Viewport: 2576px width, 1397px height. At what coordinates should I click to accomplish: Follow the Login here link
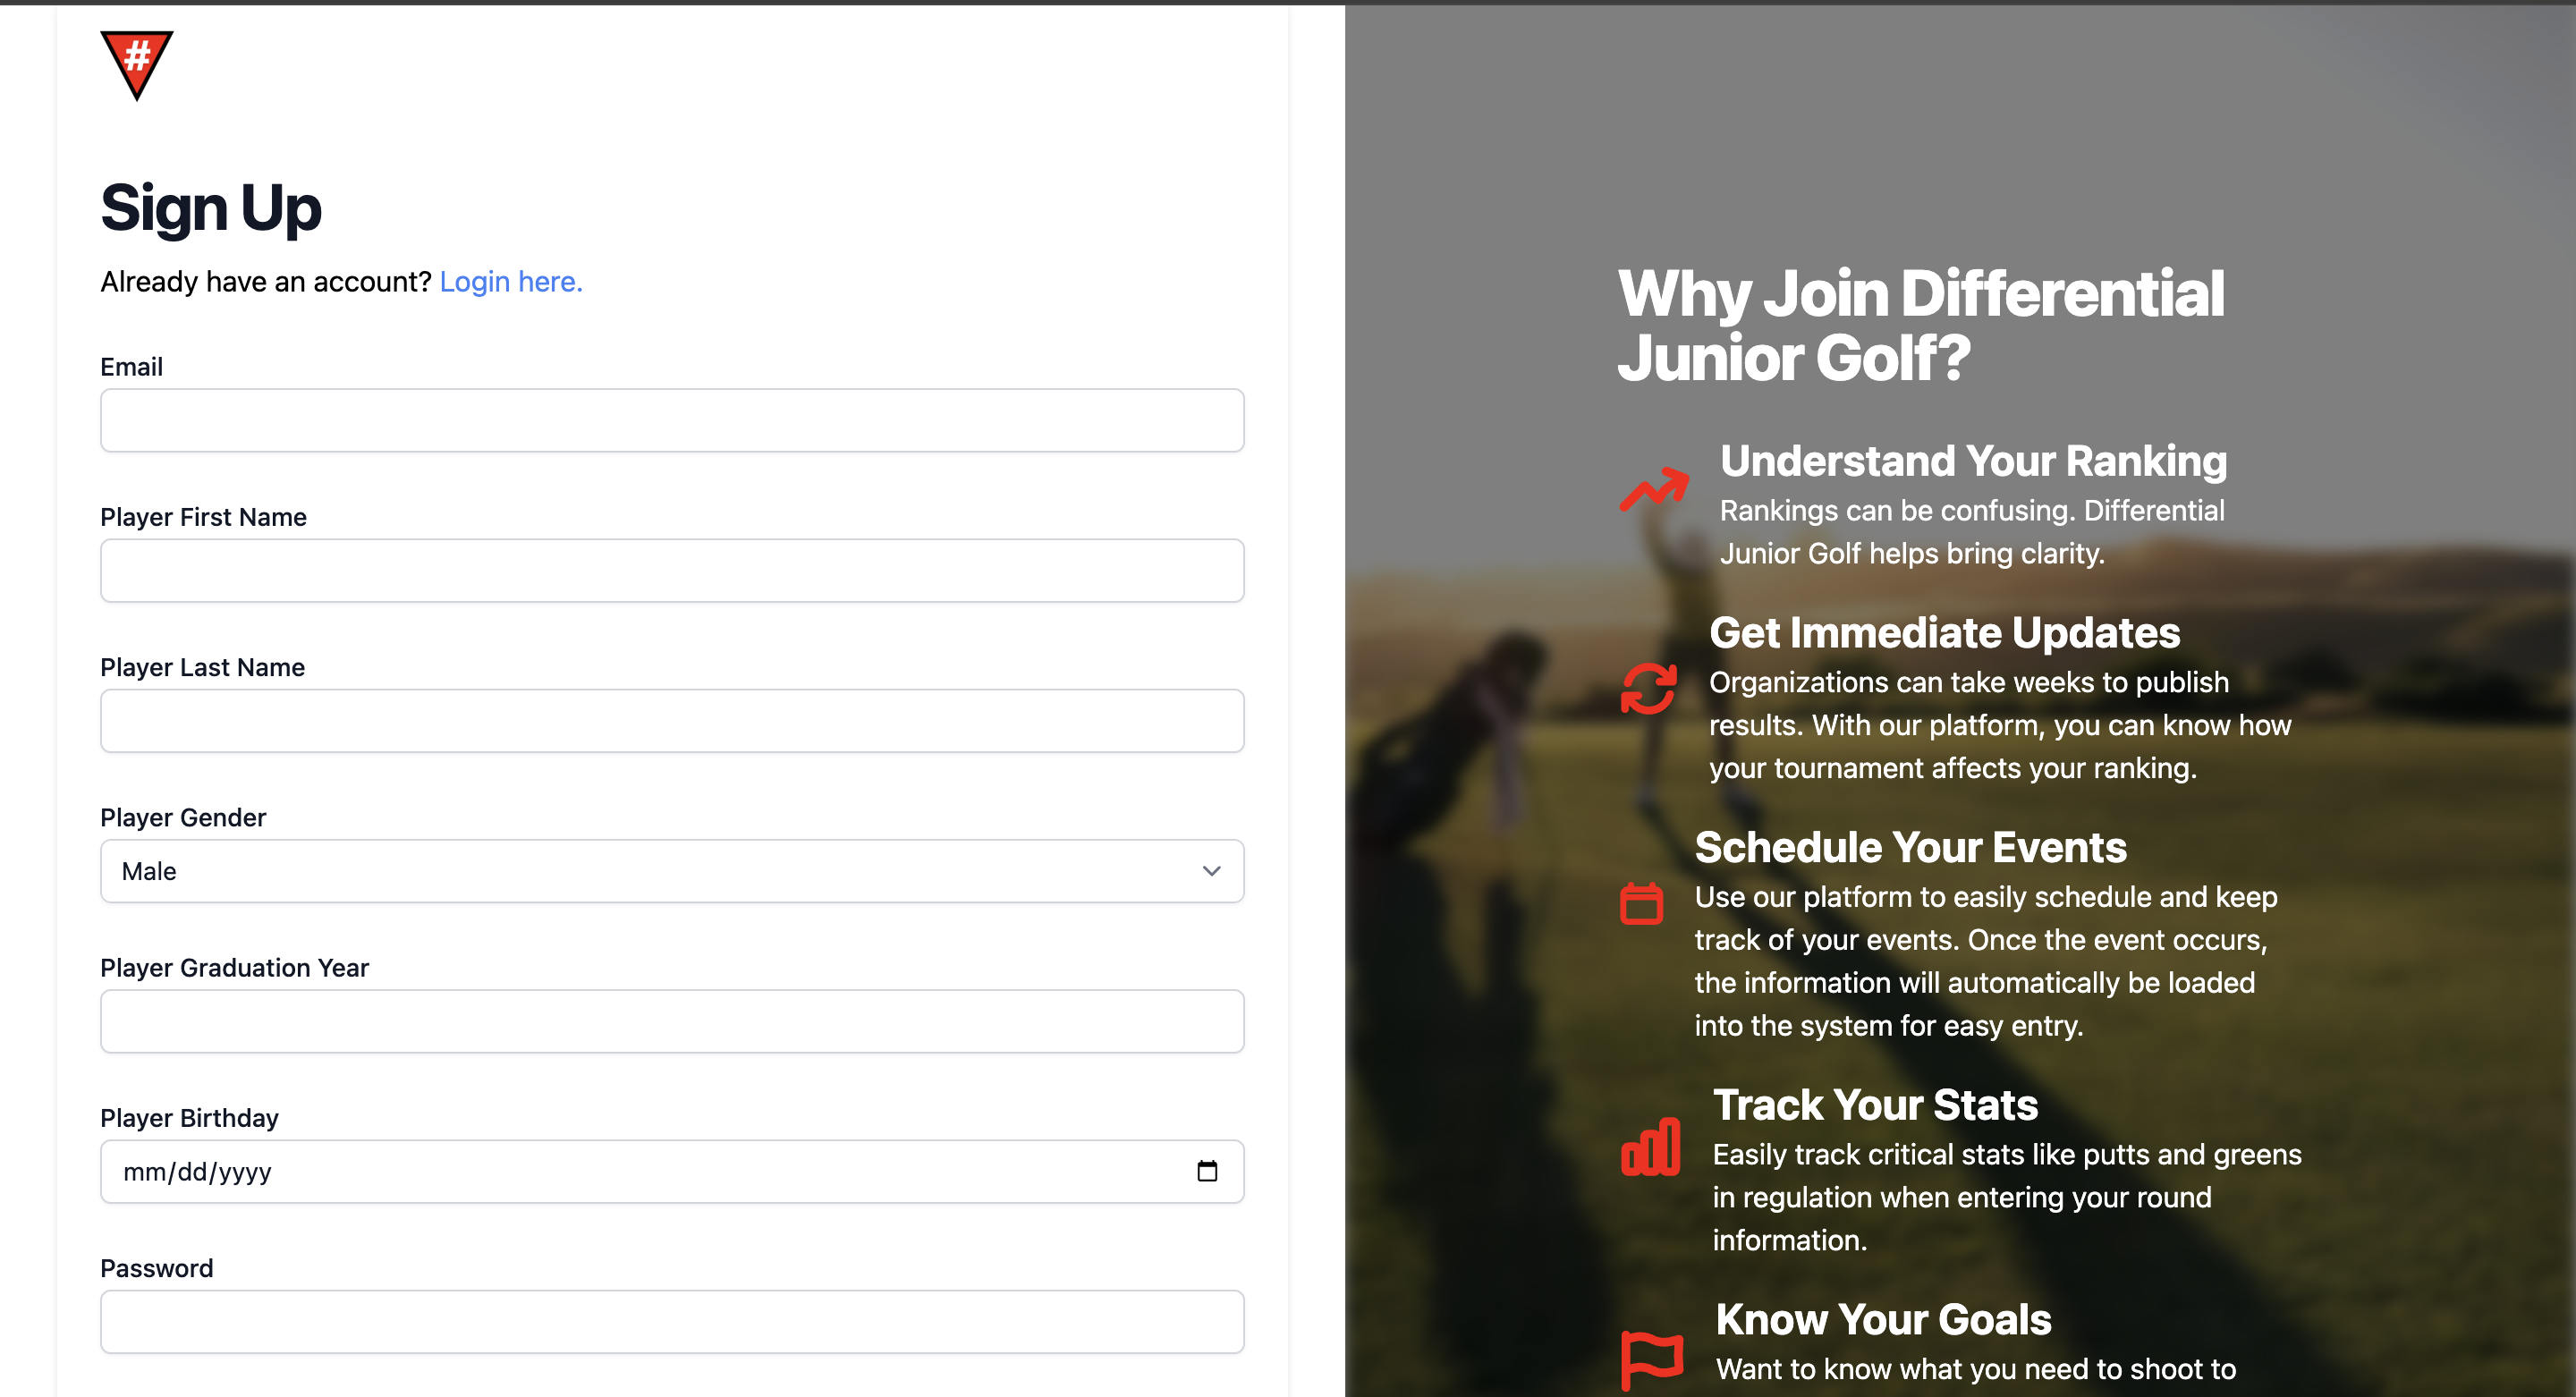click(x=511, y=282)
